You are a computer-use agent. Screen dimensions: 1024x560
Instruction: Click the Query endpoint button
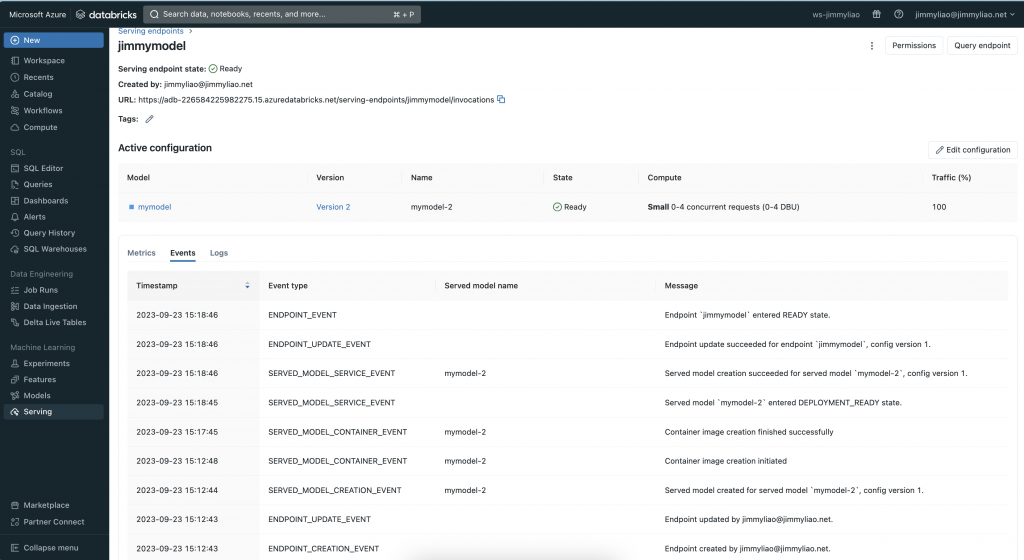point(982,46)
